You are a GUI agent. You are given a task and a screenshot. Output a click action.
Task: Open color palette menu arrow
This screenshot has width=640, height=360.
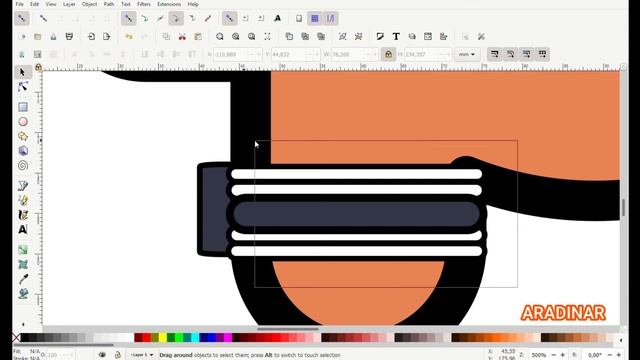point(621,340)
